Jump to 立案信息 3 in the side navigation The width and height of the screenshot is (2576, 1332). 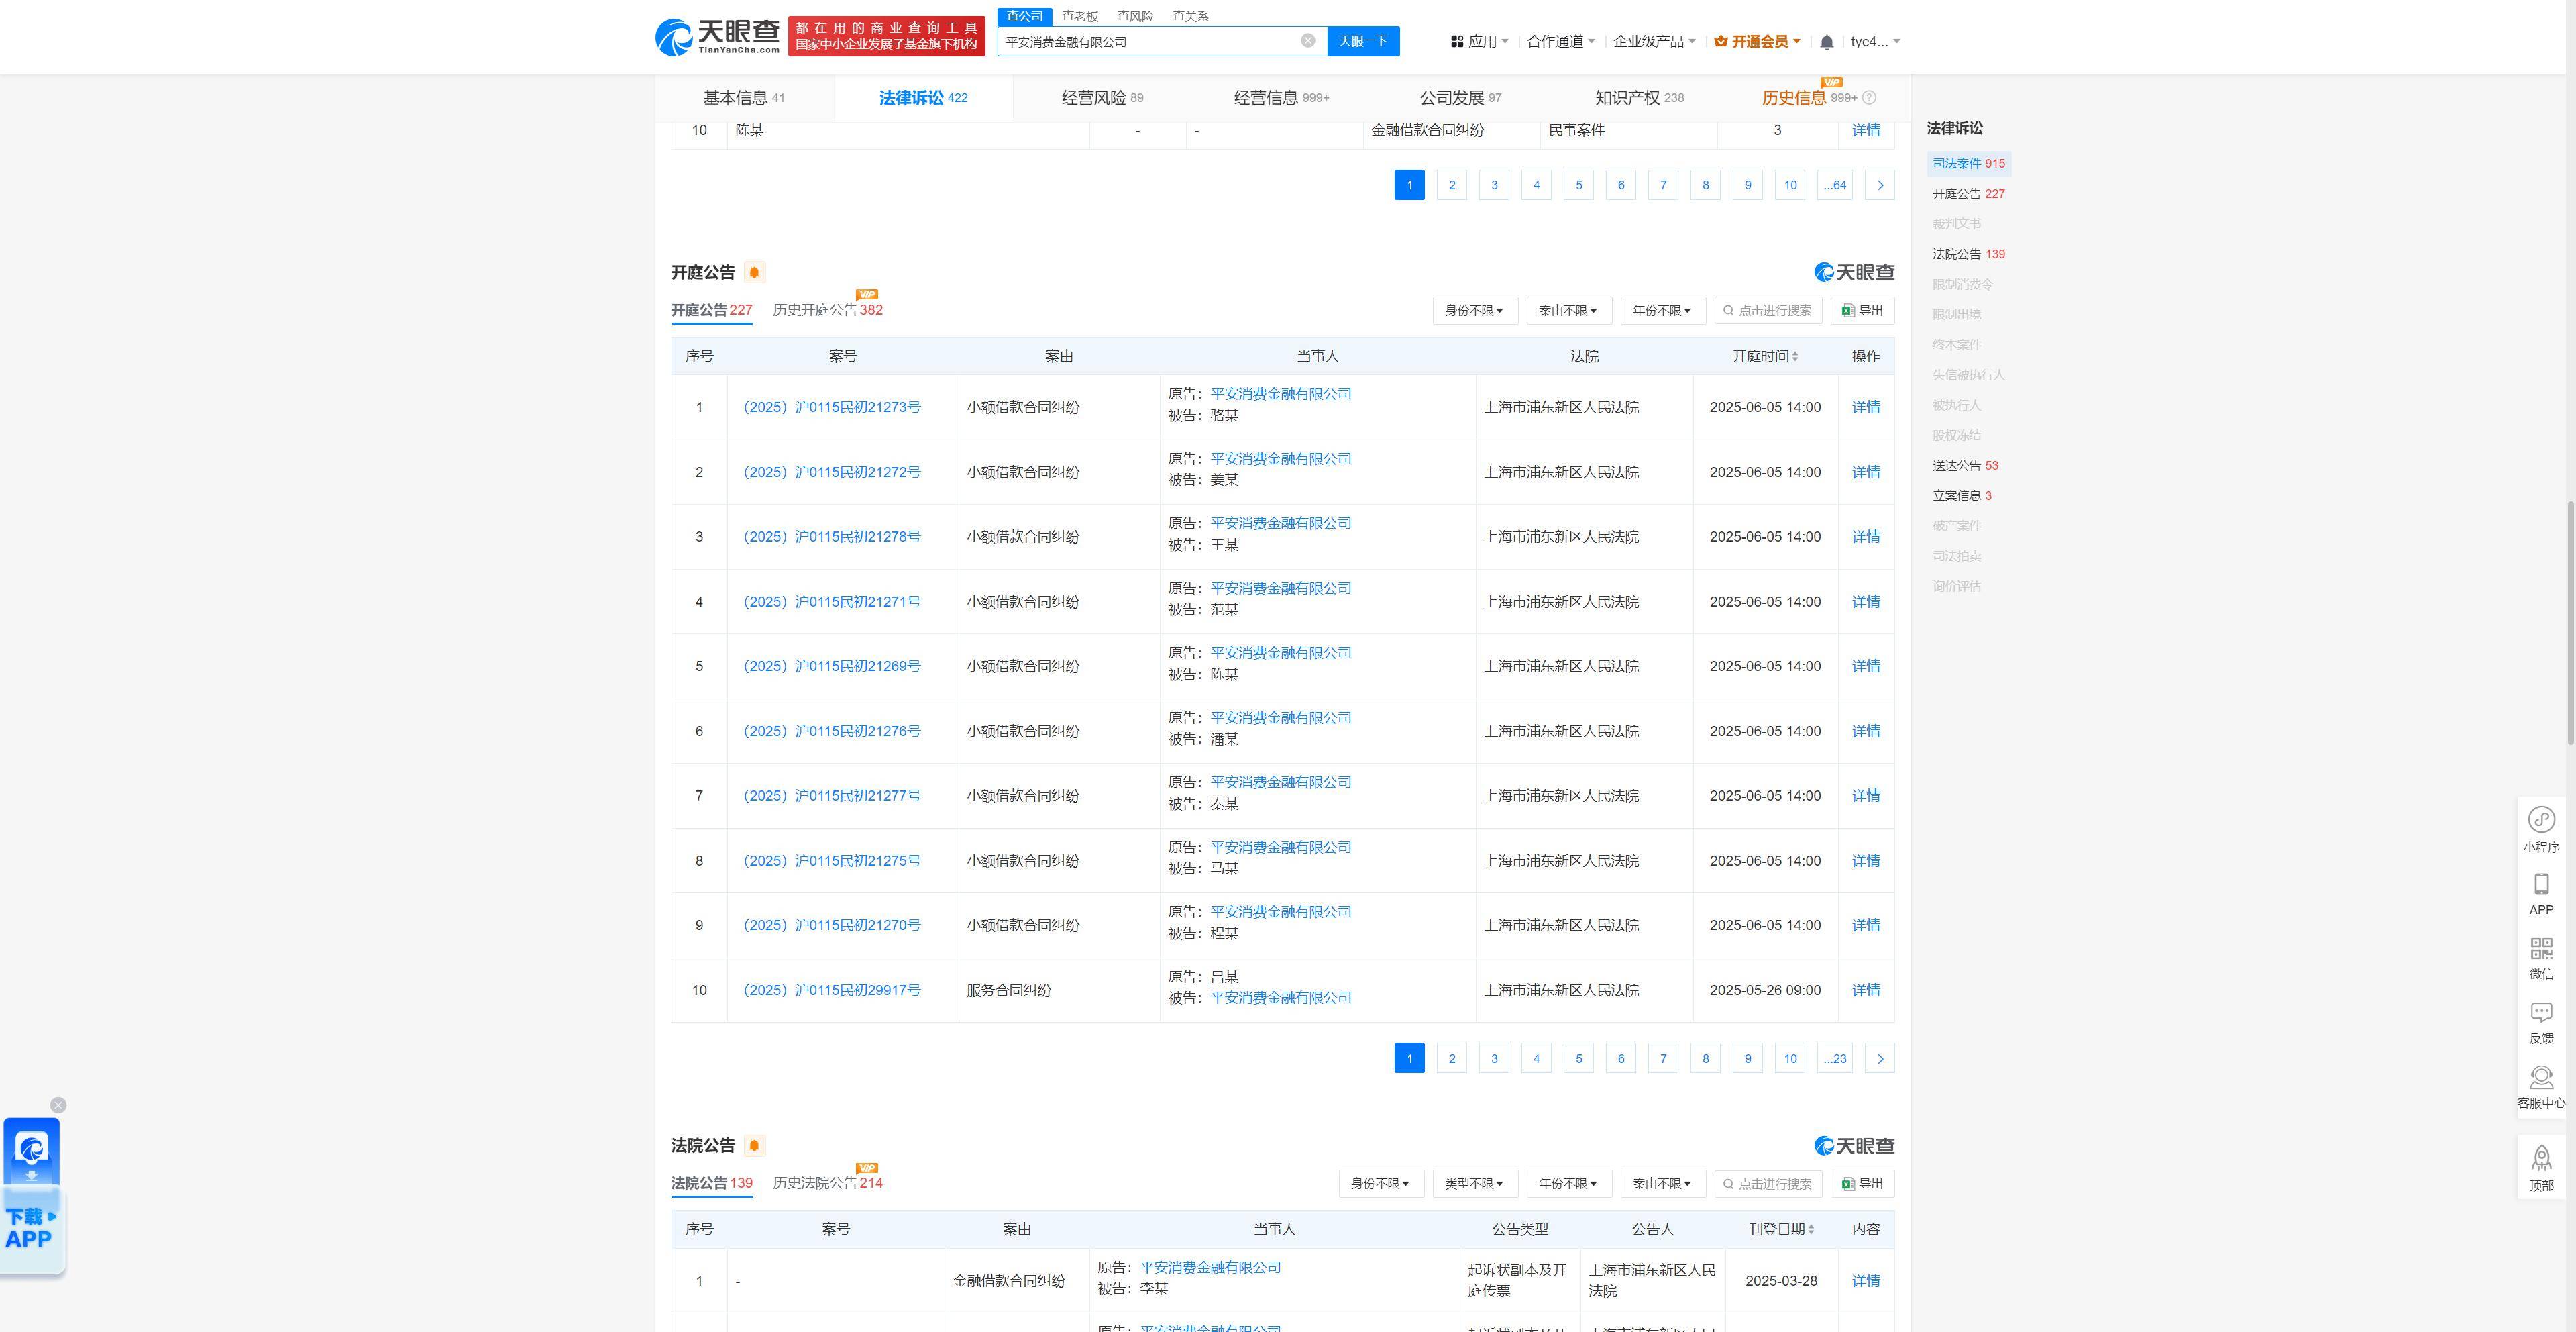[x=1961, y=495]
